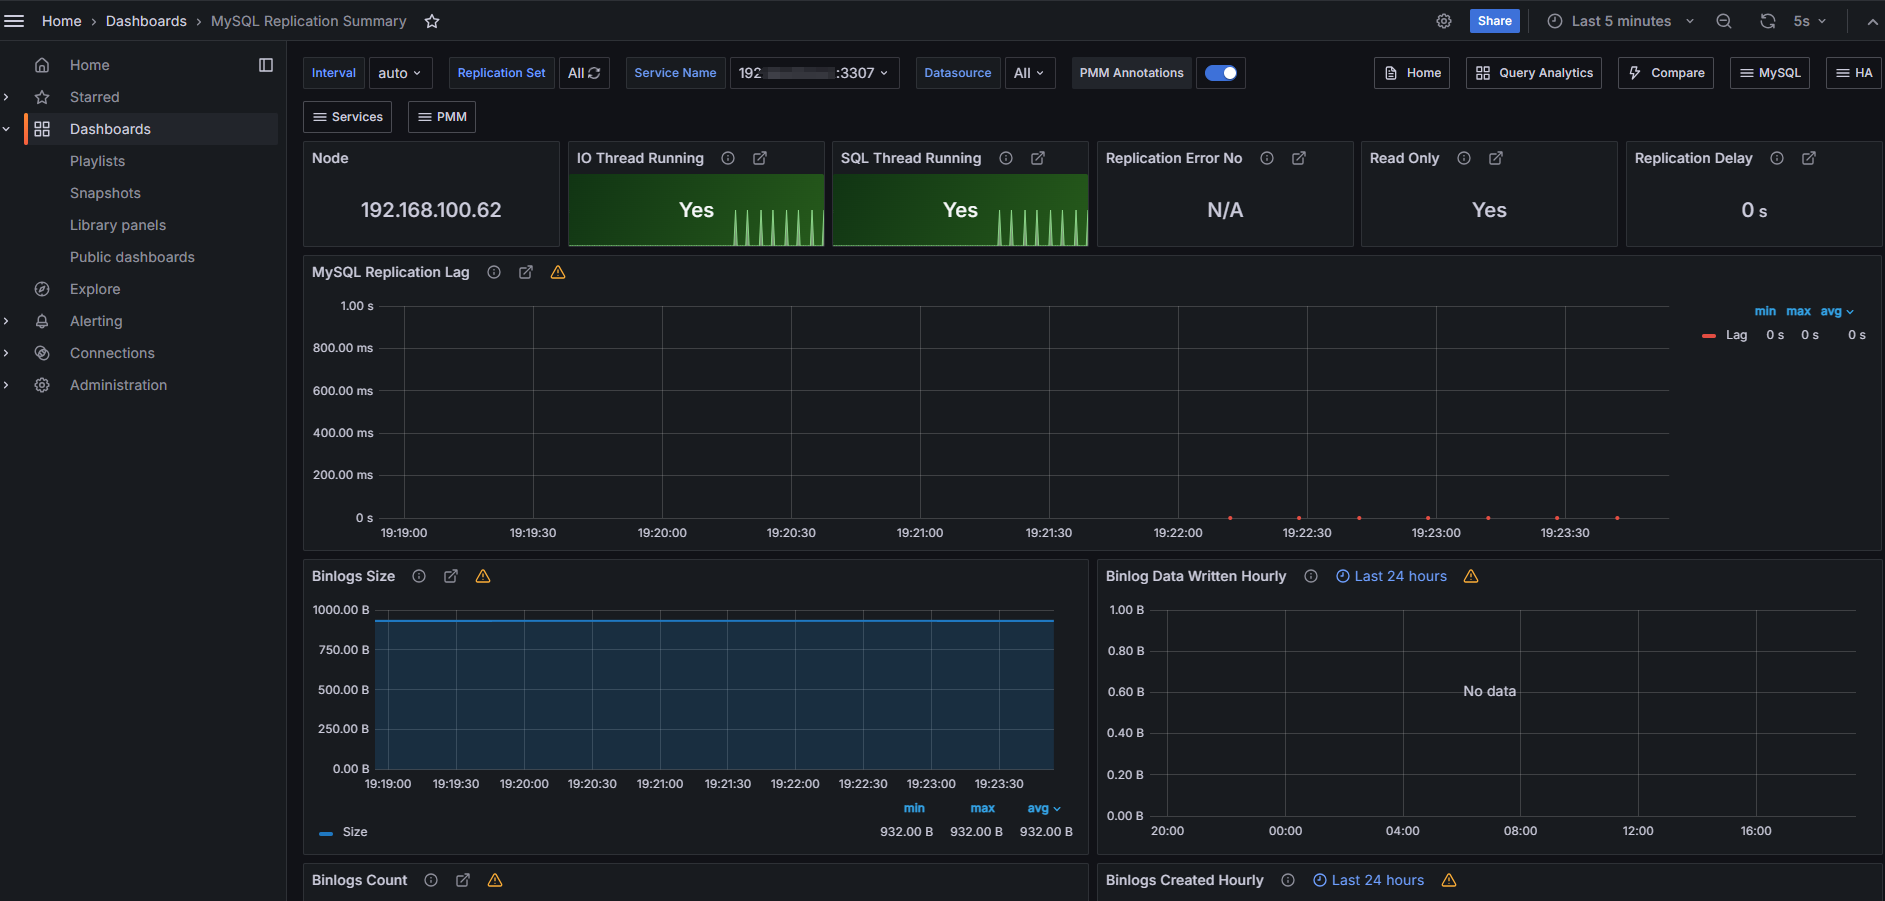Open the Last 5 minutes time picker

pos(1620,21)
